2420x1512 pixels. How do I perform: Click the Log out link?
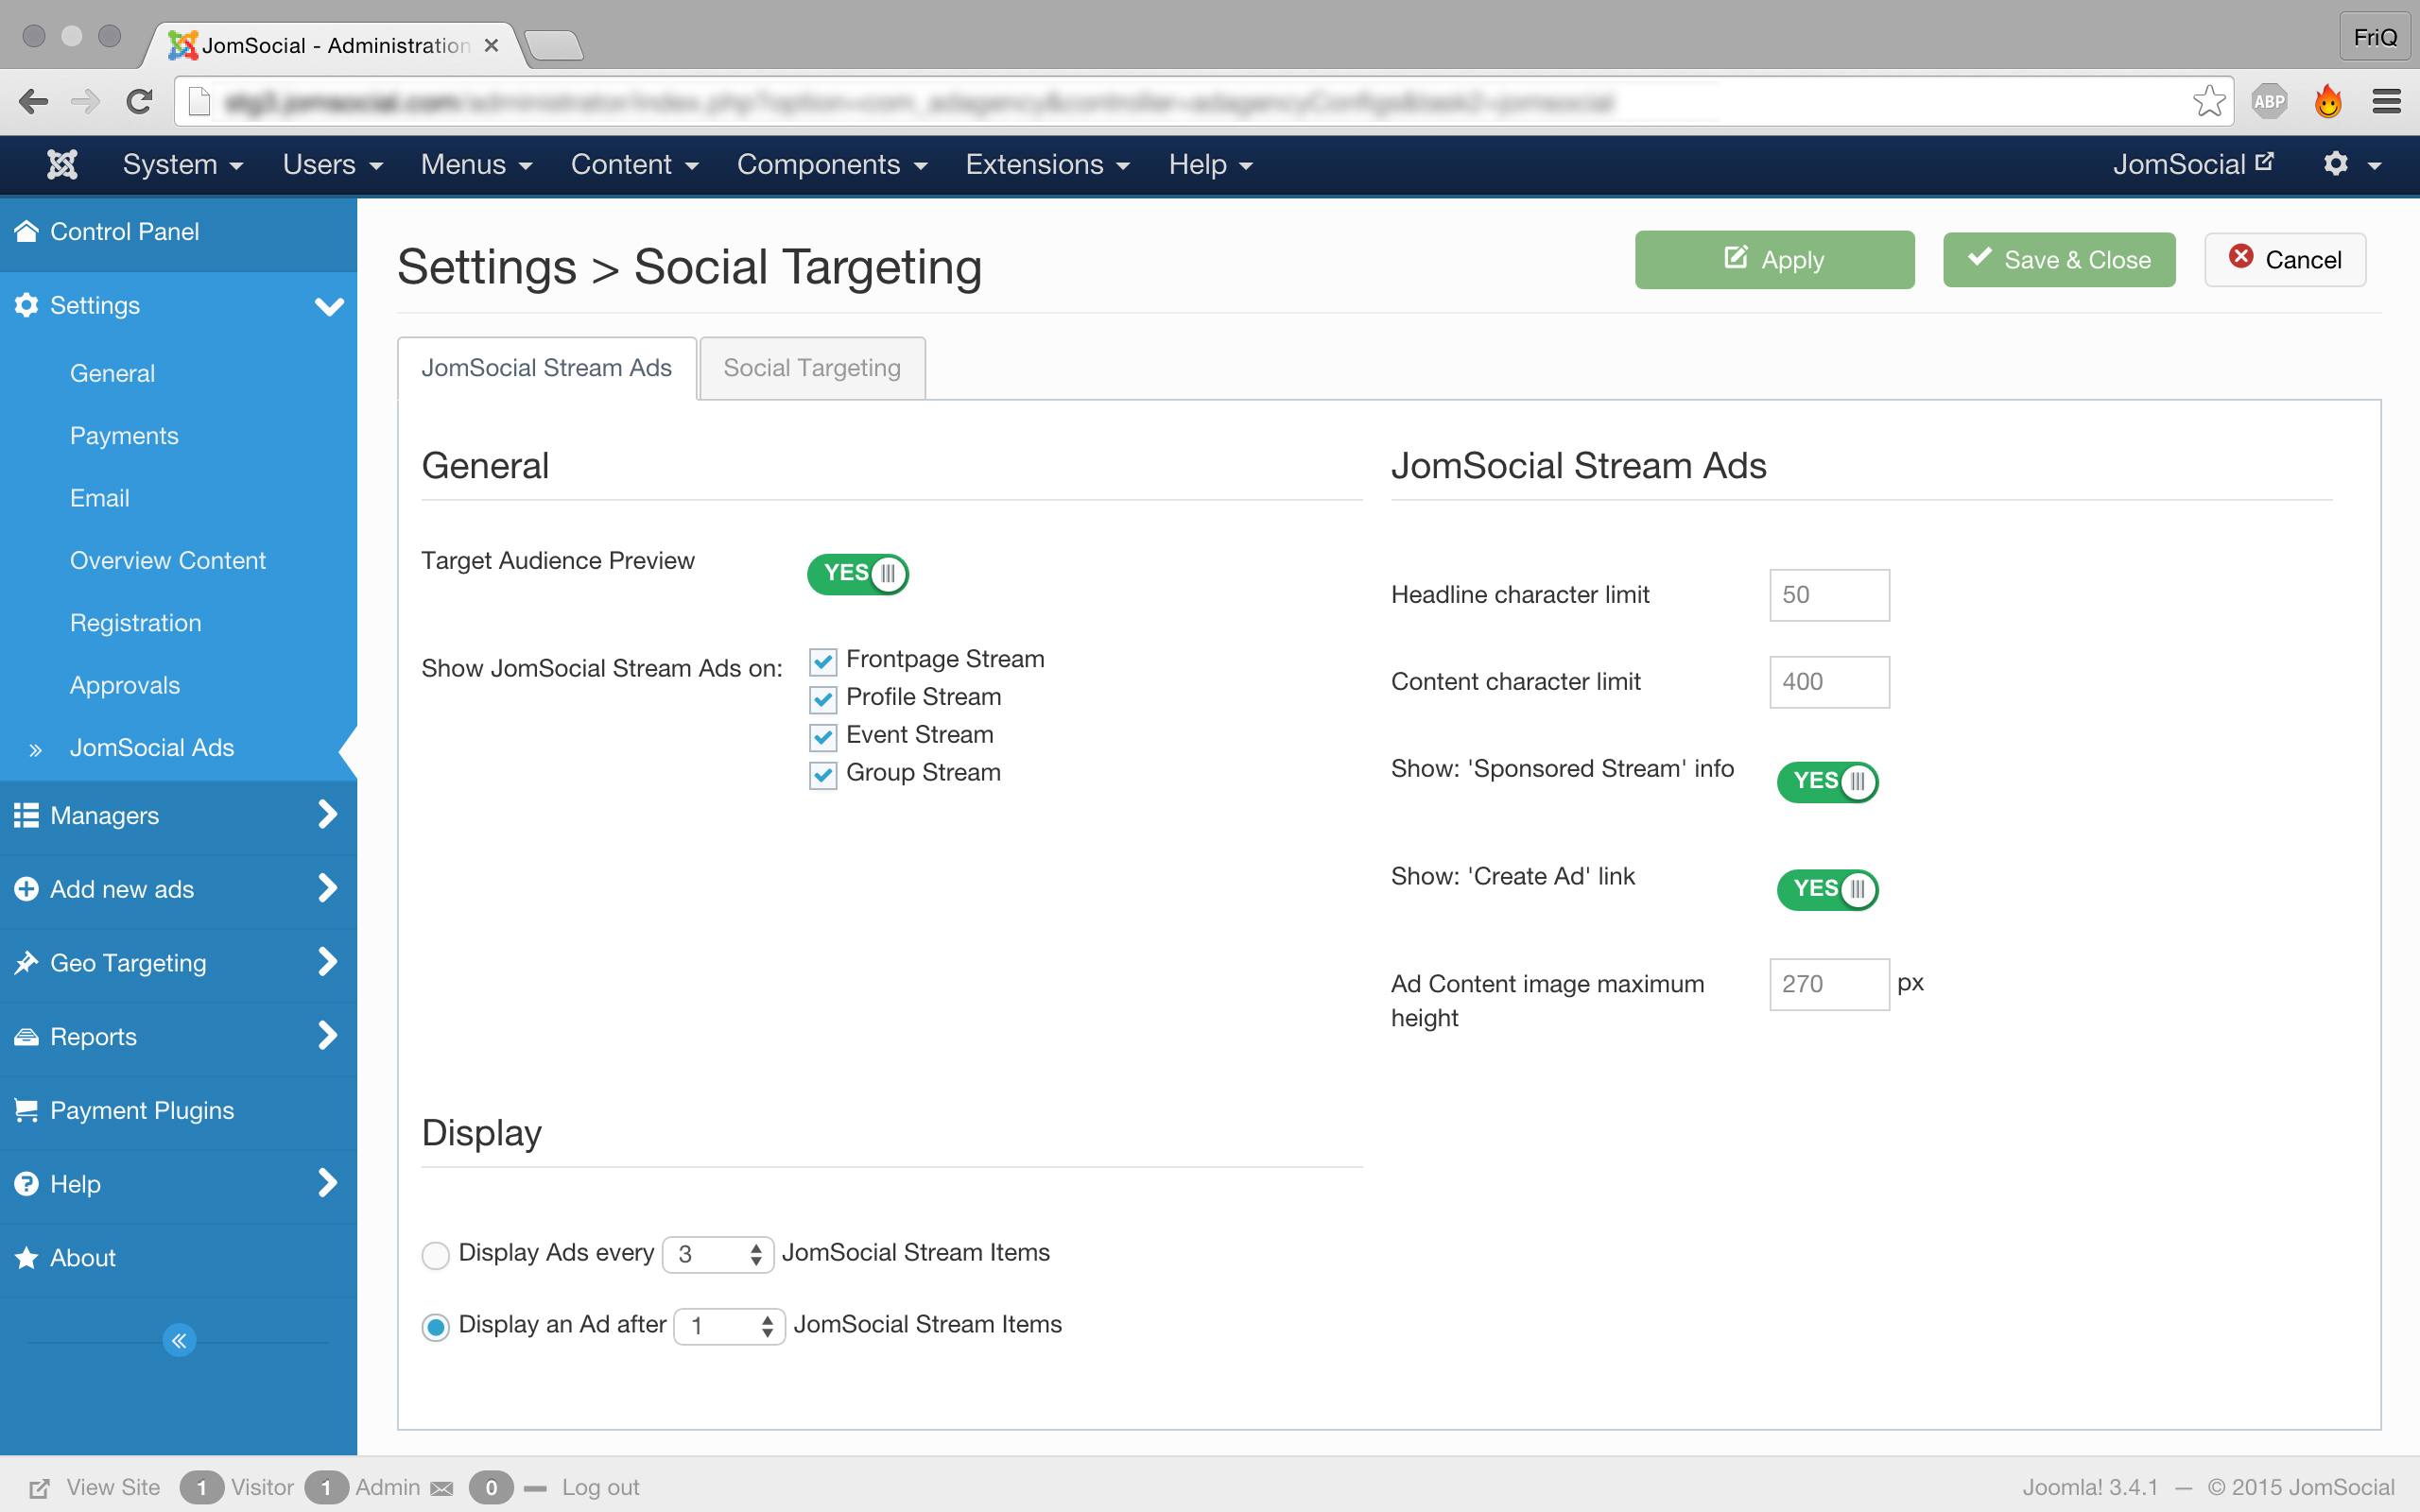600,1488
